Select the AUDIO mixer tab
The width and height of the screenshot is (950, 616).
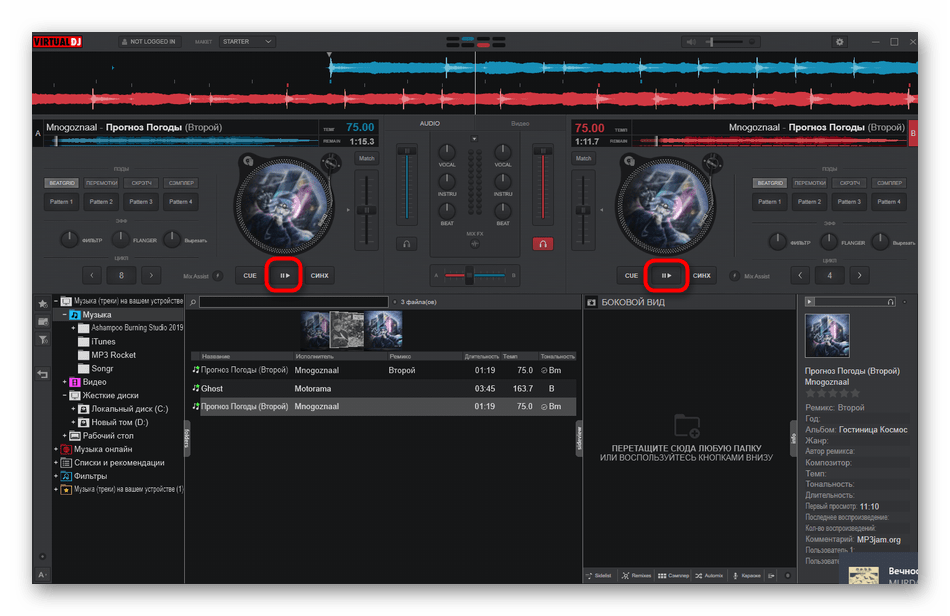(x=429, y=123)
